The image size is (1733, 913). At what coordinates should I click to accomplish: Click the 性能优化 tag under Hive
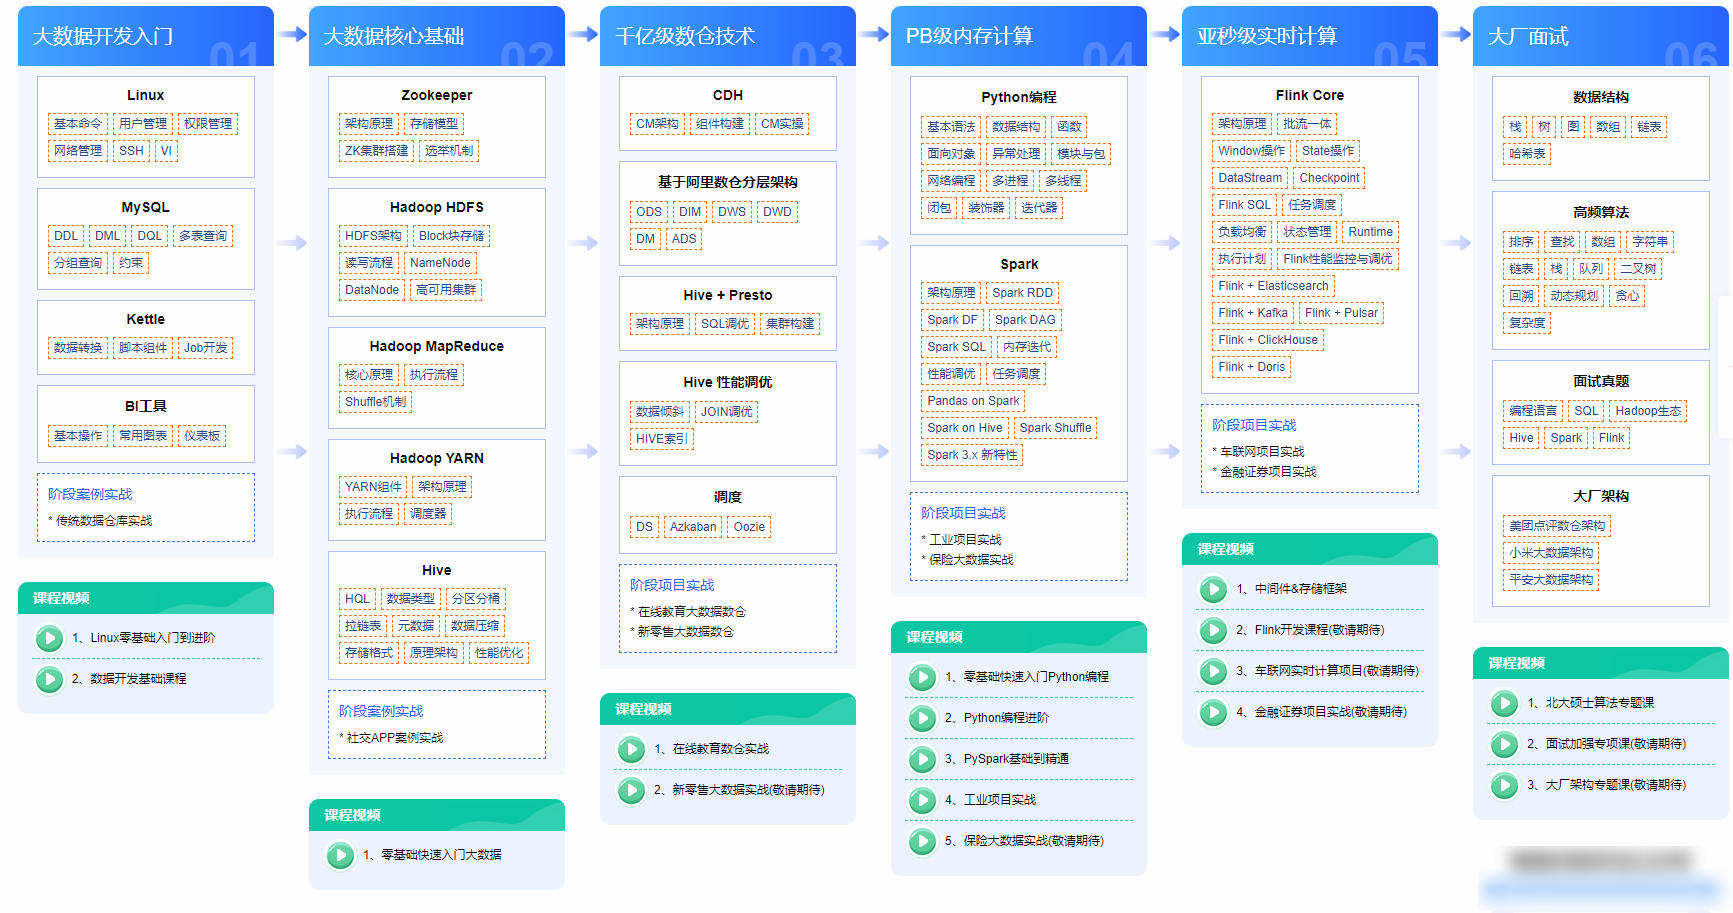click(499, 653)
